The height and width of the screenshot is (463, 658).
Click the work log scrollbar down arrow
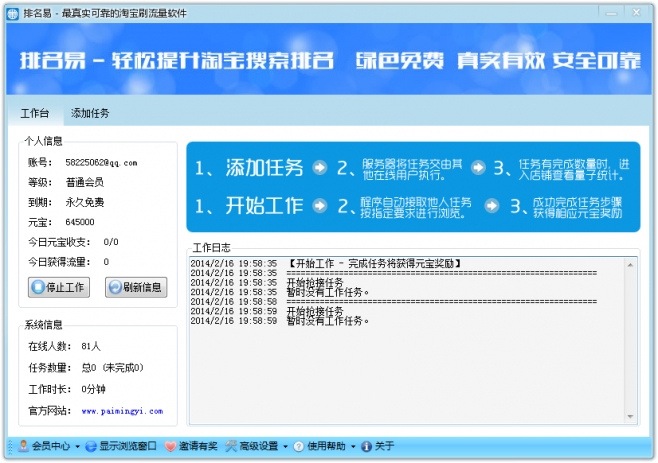click(x=630, y=416)
